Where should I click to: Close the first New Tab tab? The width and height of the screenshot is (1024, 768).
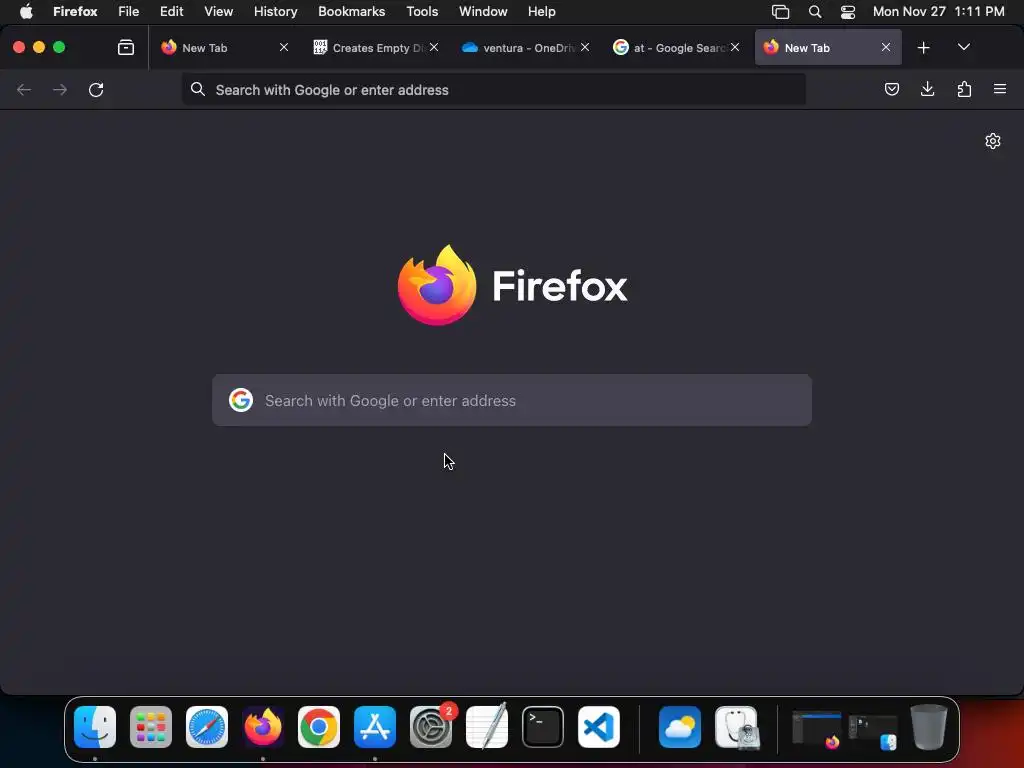tap(284, 47)
